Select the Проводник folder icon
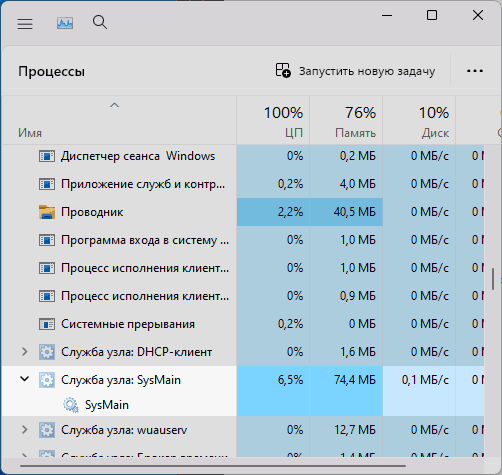Viewport: 502px width, 475px height. coord(47,212)
